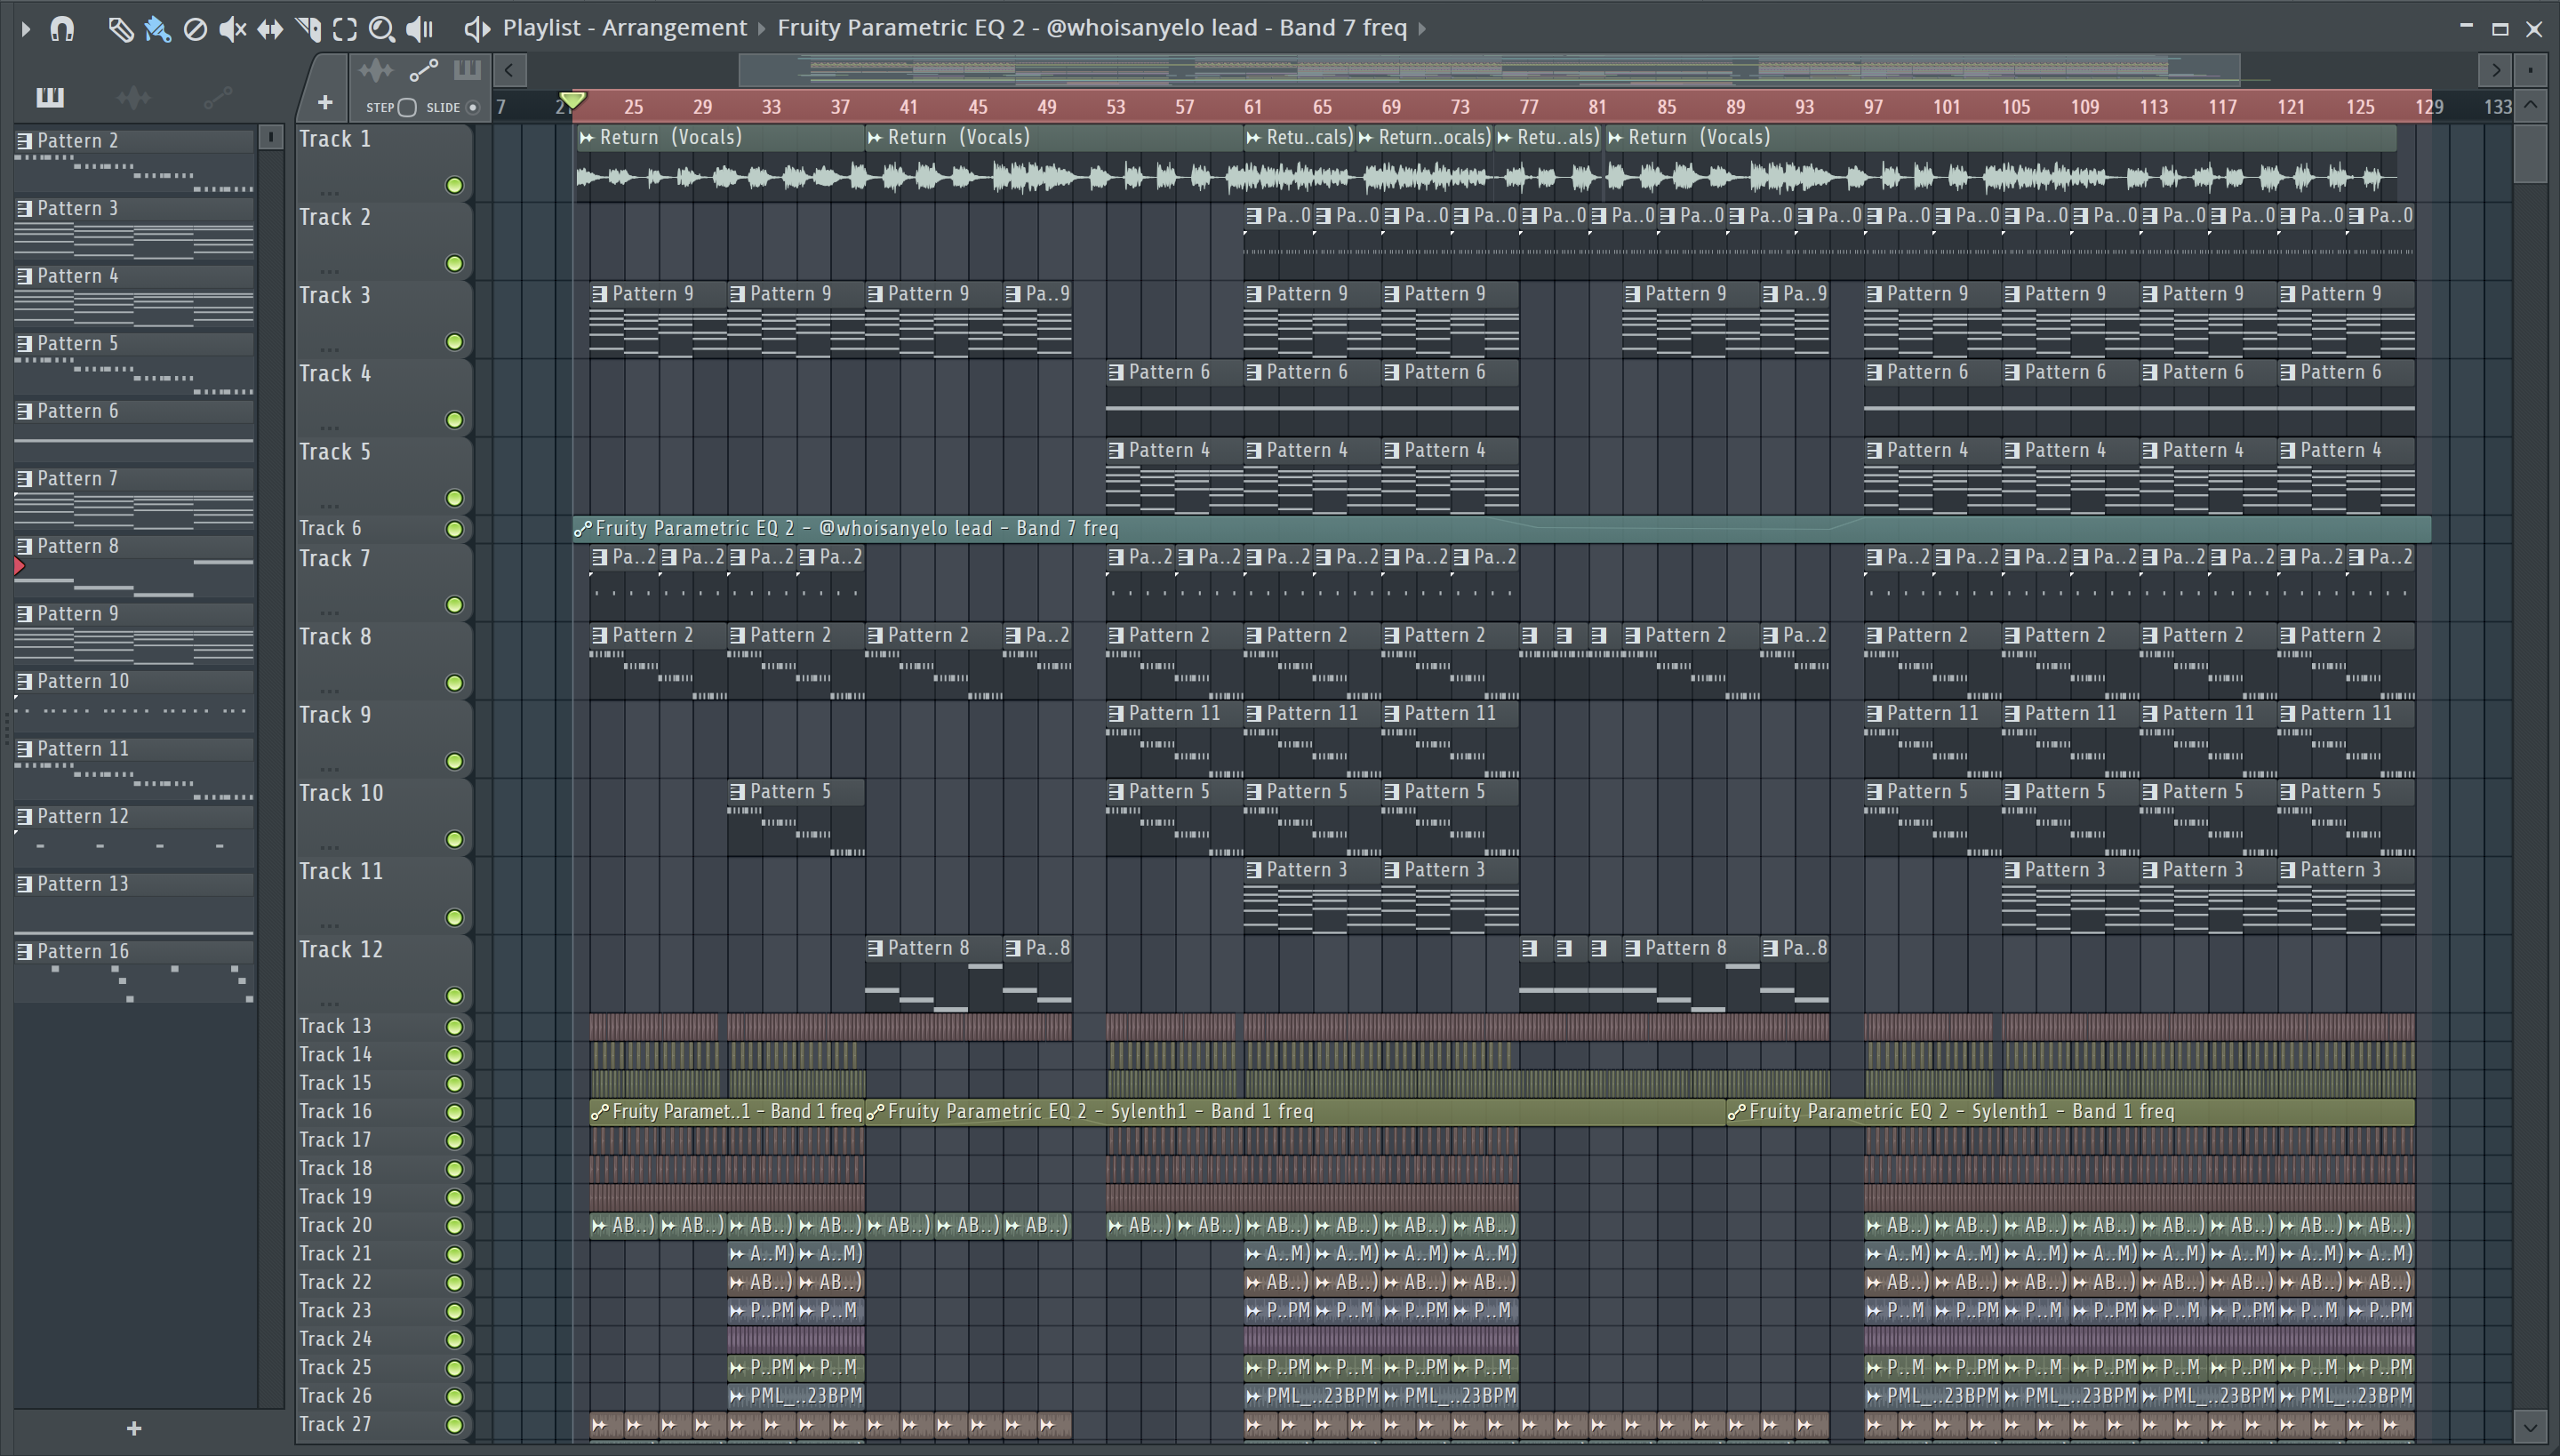Select the Zoom magnifier tool

point(382,29)
